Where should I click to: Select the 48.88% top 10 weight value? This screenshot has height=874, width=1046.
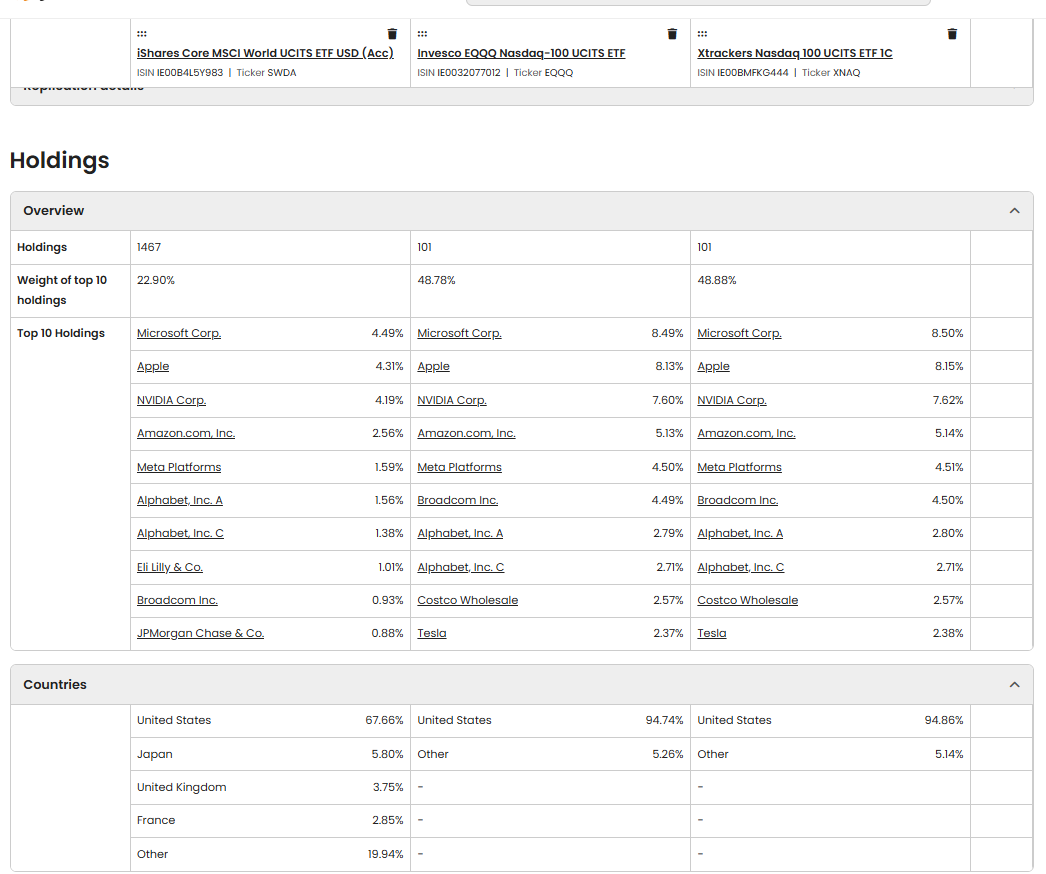click(x=716, y=281)
